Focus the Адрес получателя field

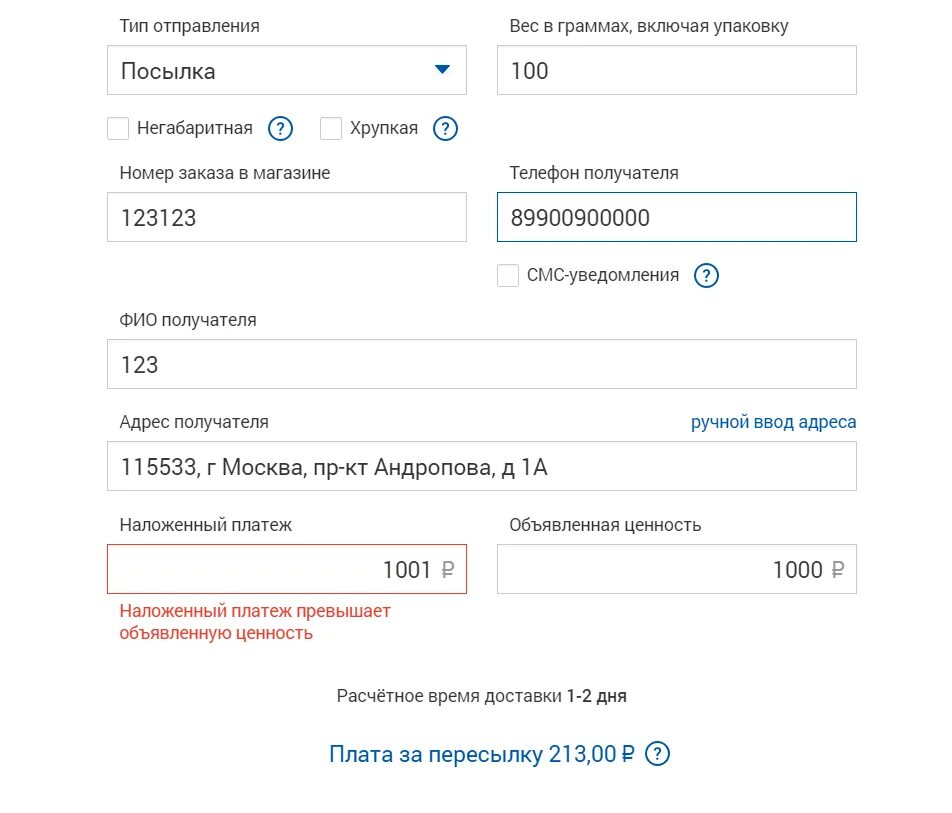(482, 466)
